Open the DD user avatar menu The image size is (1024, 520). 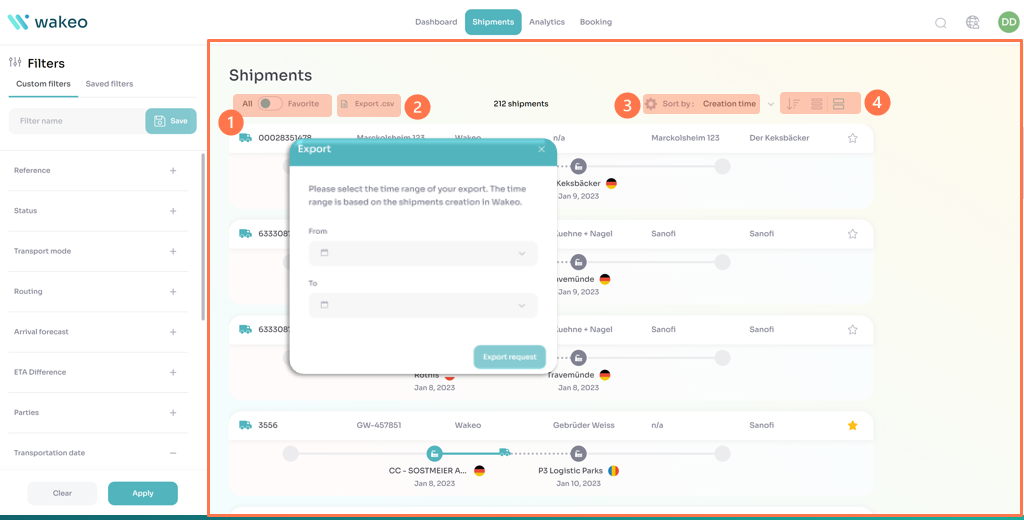[1008, 22]
